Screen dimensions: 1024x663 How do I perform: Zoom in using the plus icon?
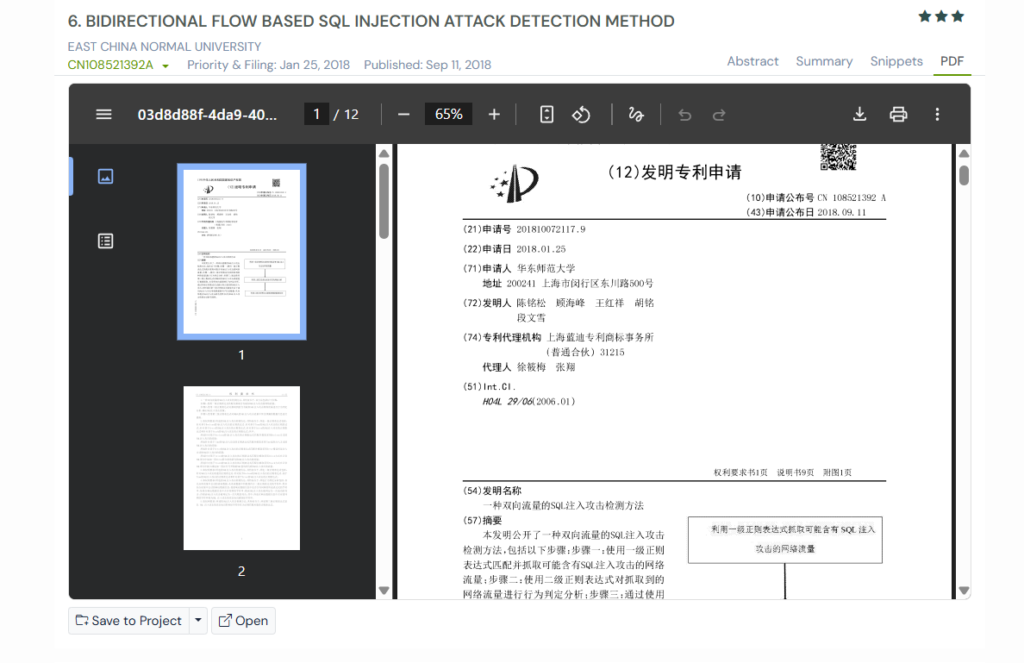coord(494,114)
